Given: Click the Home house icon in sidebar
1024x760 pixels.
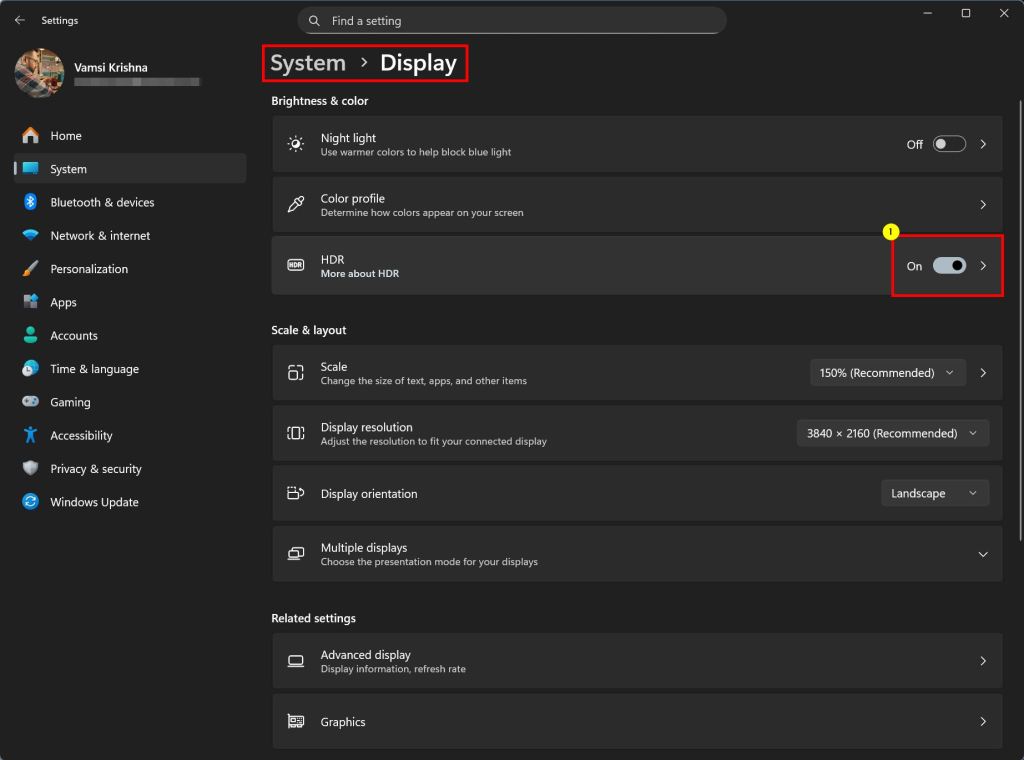Looking at the screenshot, I should [30, 135].
